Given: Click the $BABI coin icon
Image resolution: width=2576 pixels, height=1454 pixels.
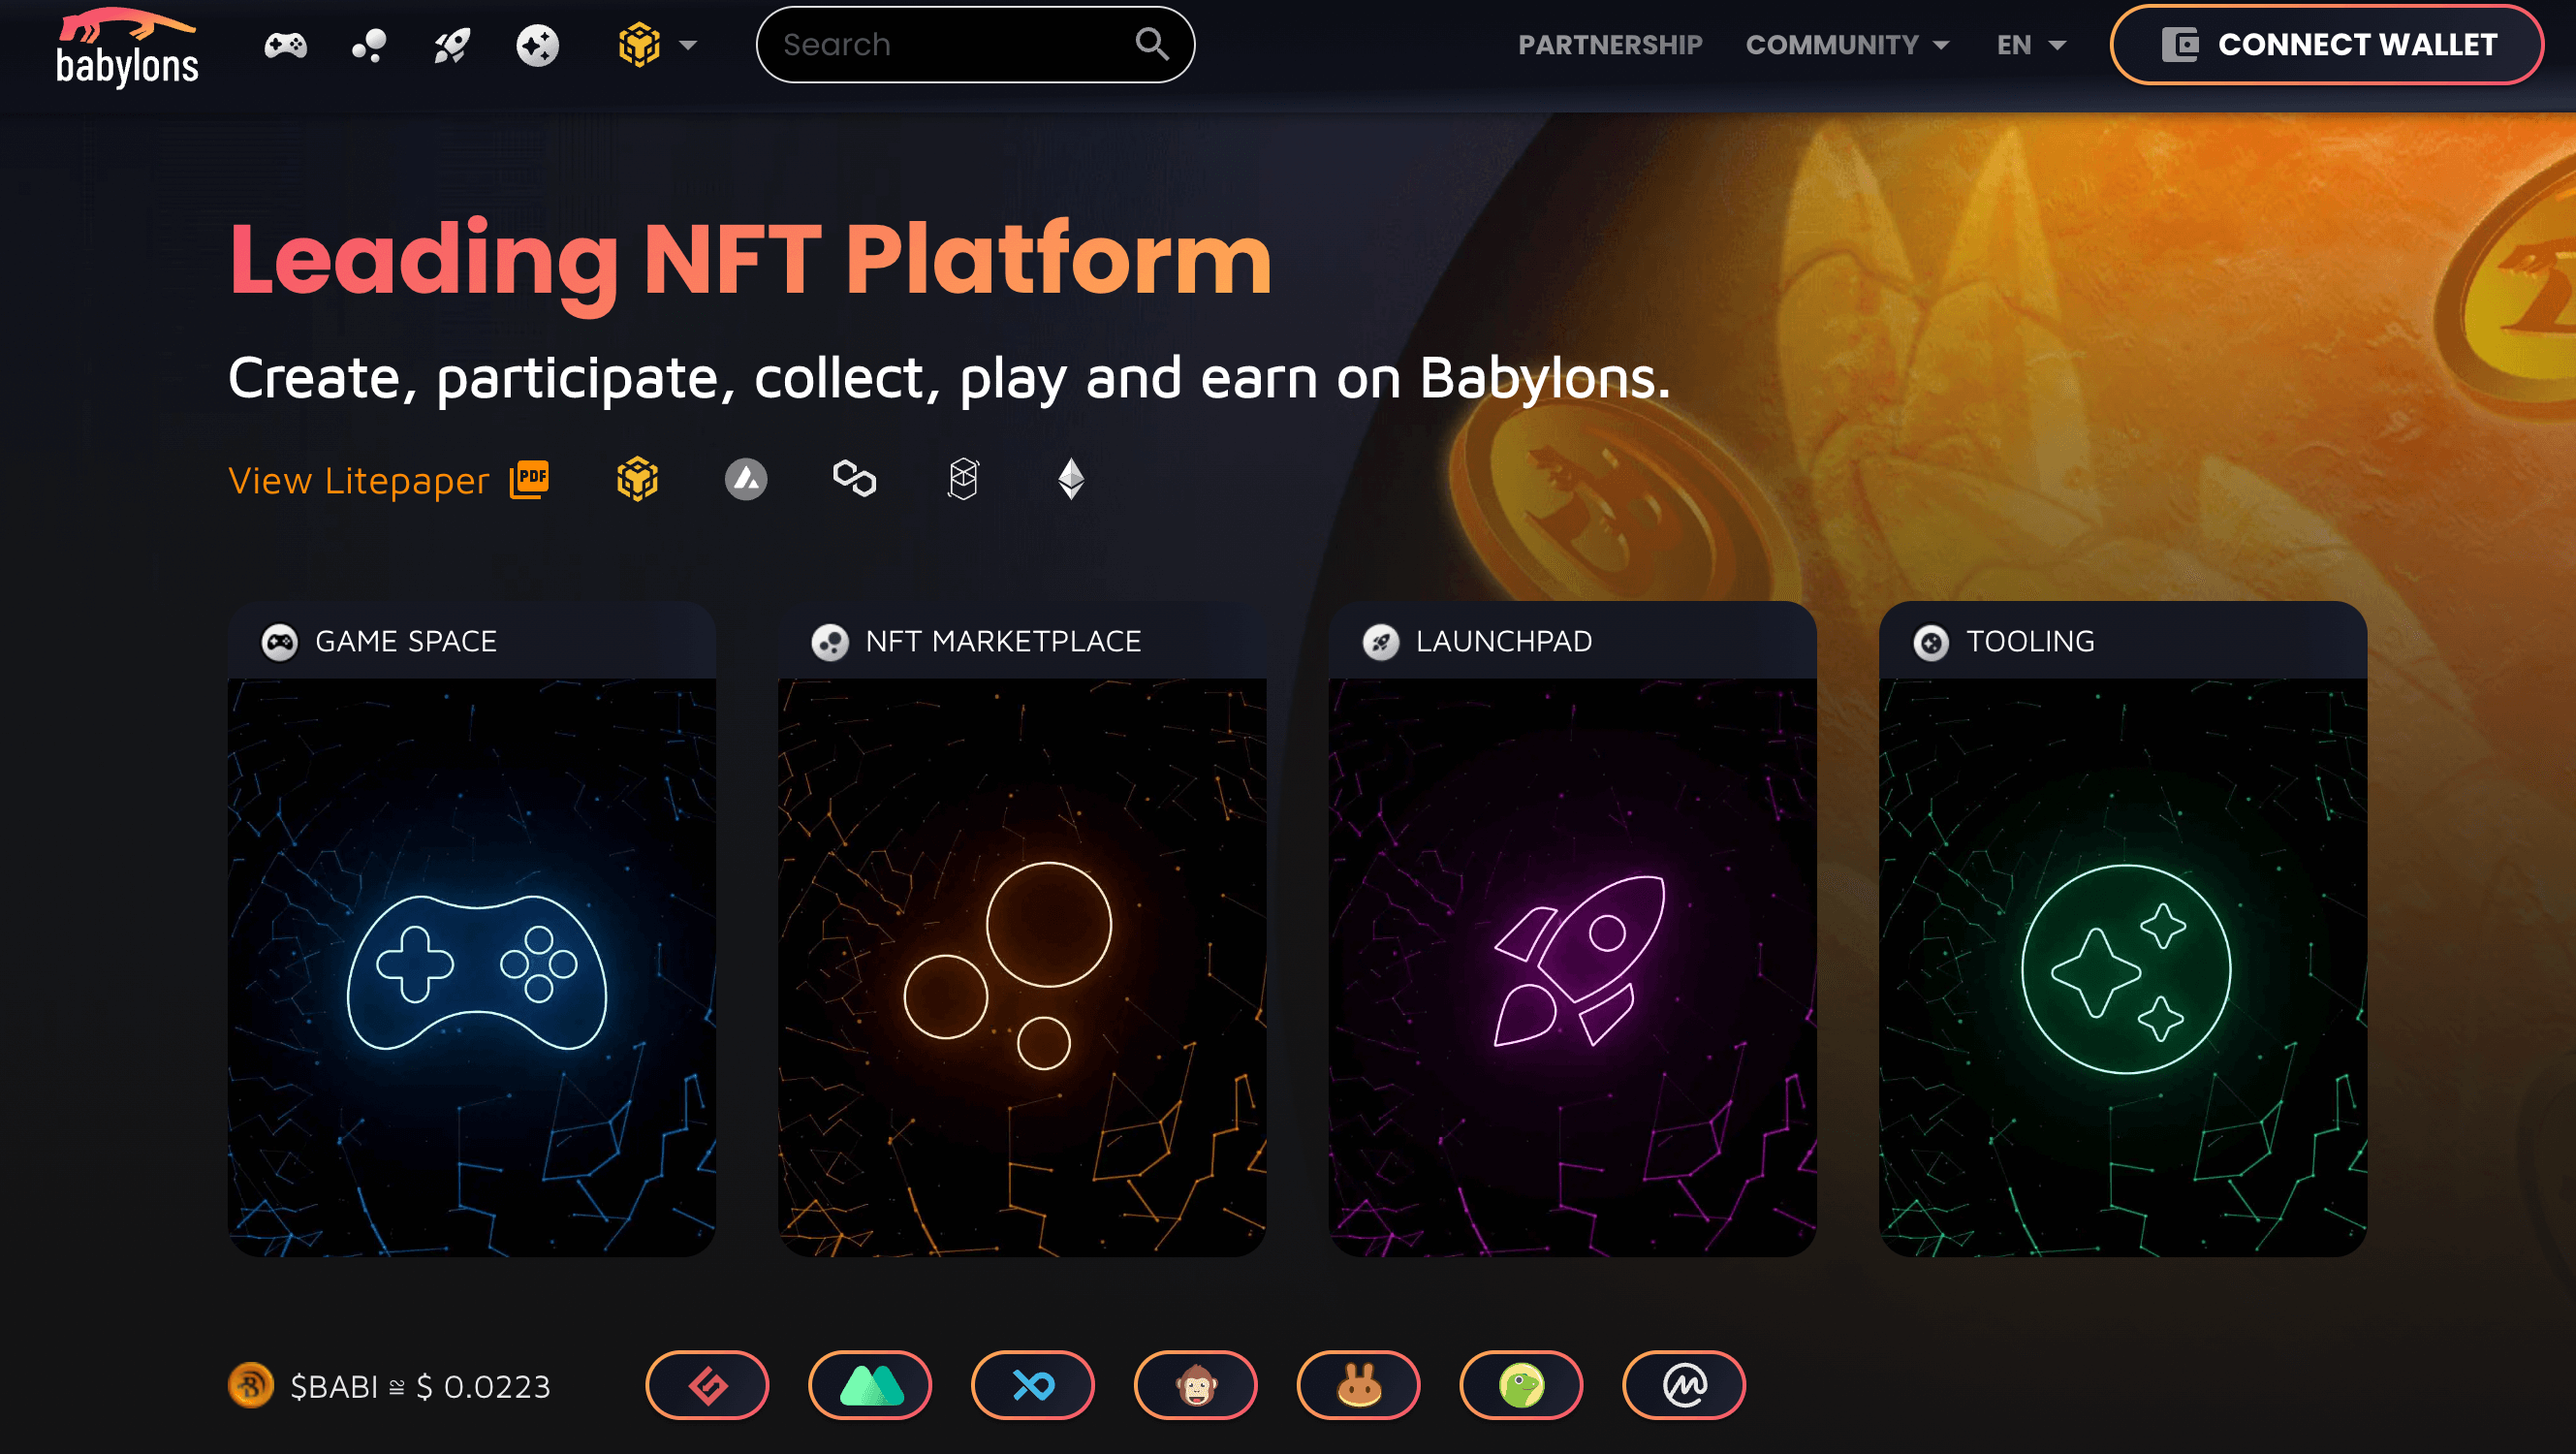Looking at the screenshot, I should point(251,1386).
